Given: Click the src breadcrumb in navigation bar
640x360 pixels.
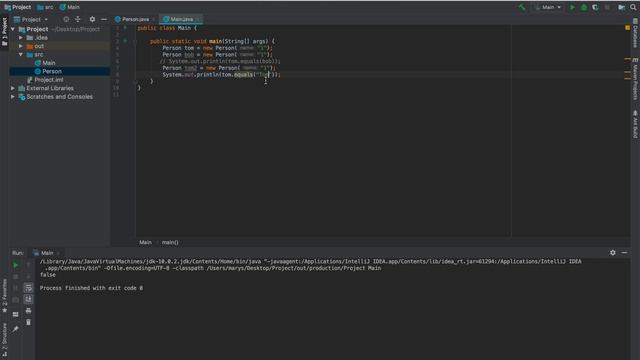Looking at the screenshot, I should 45,7.
